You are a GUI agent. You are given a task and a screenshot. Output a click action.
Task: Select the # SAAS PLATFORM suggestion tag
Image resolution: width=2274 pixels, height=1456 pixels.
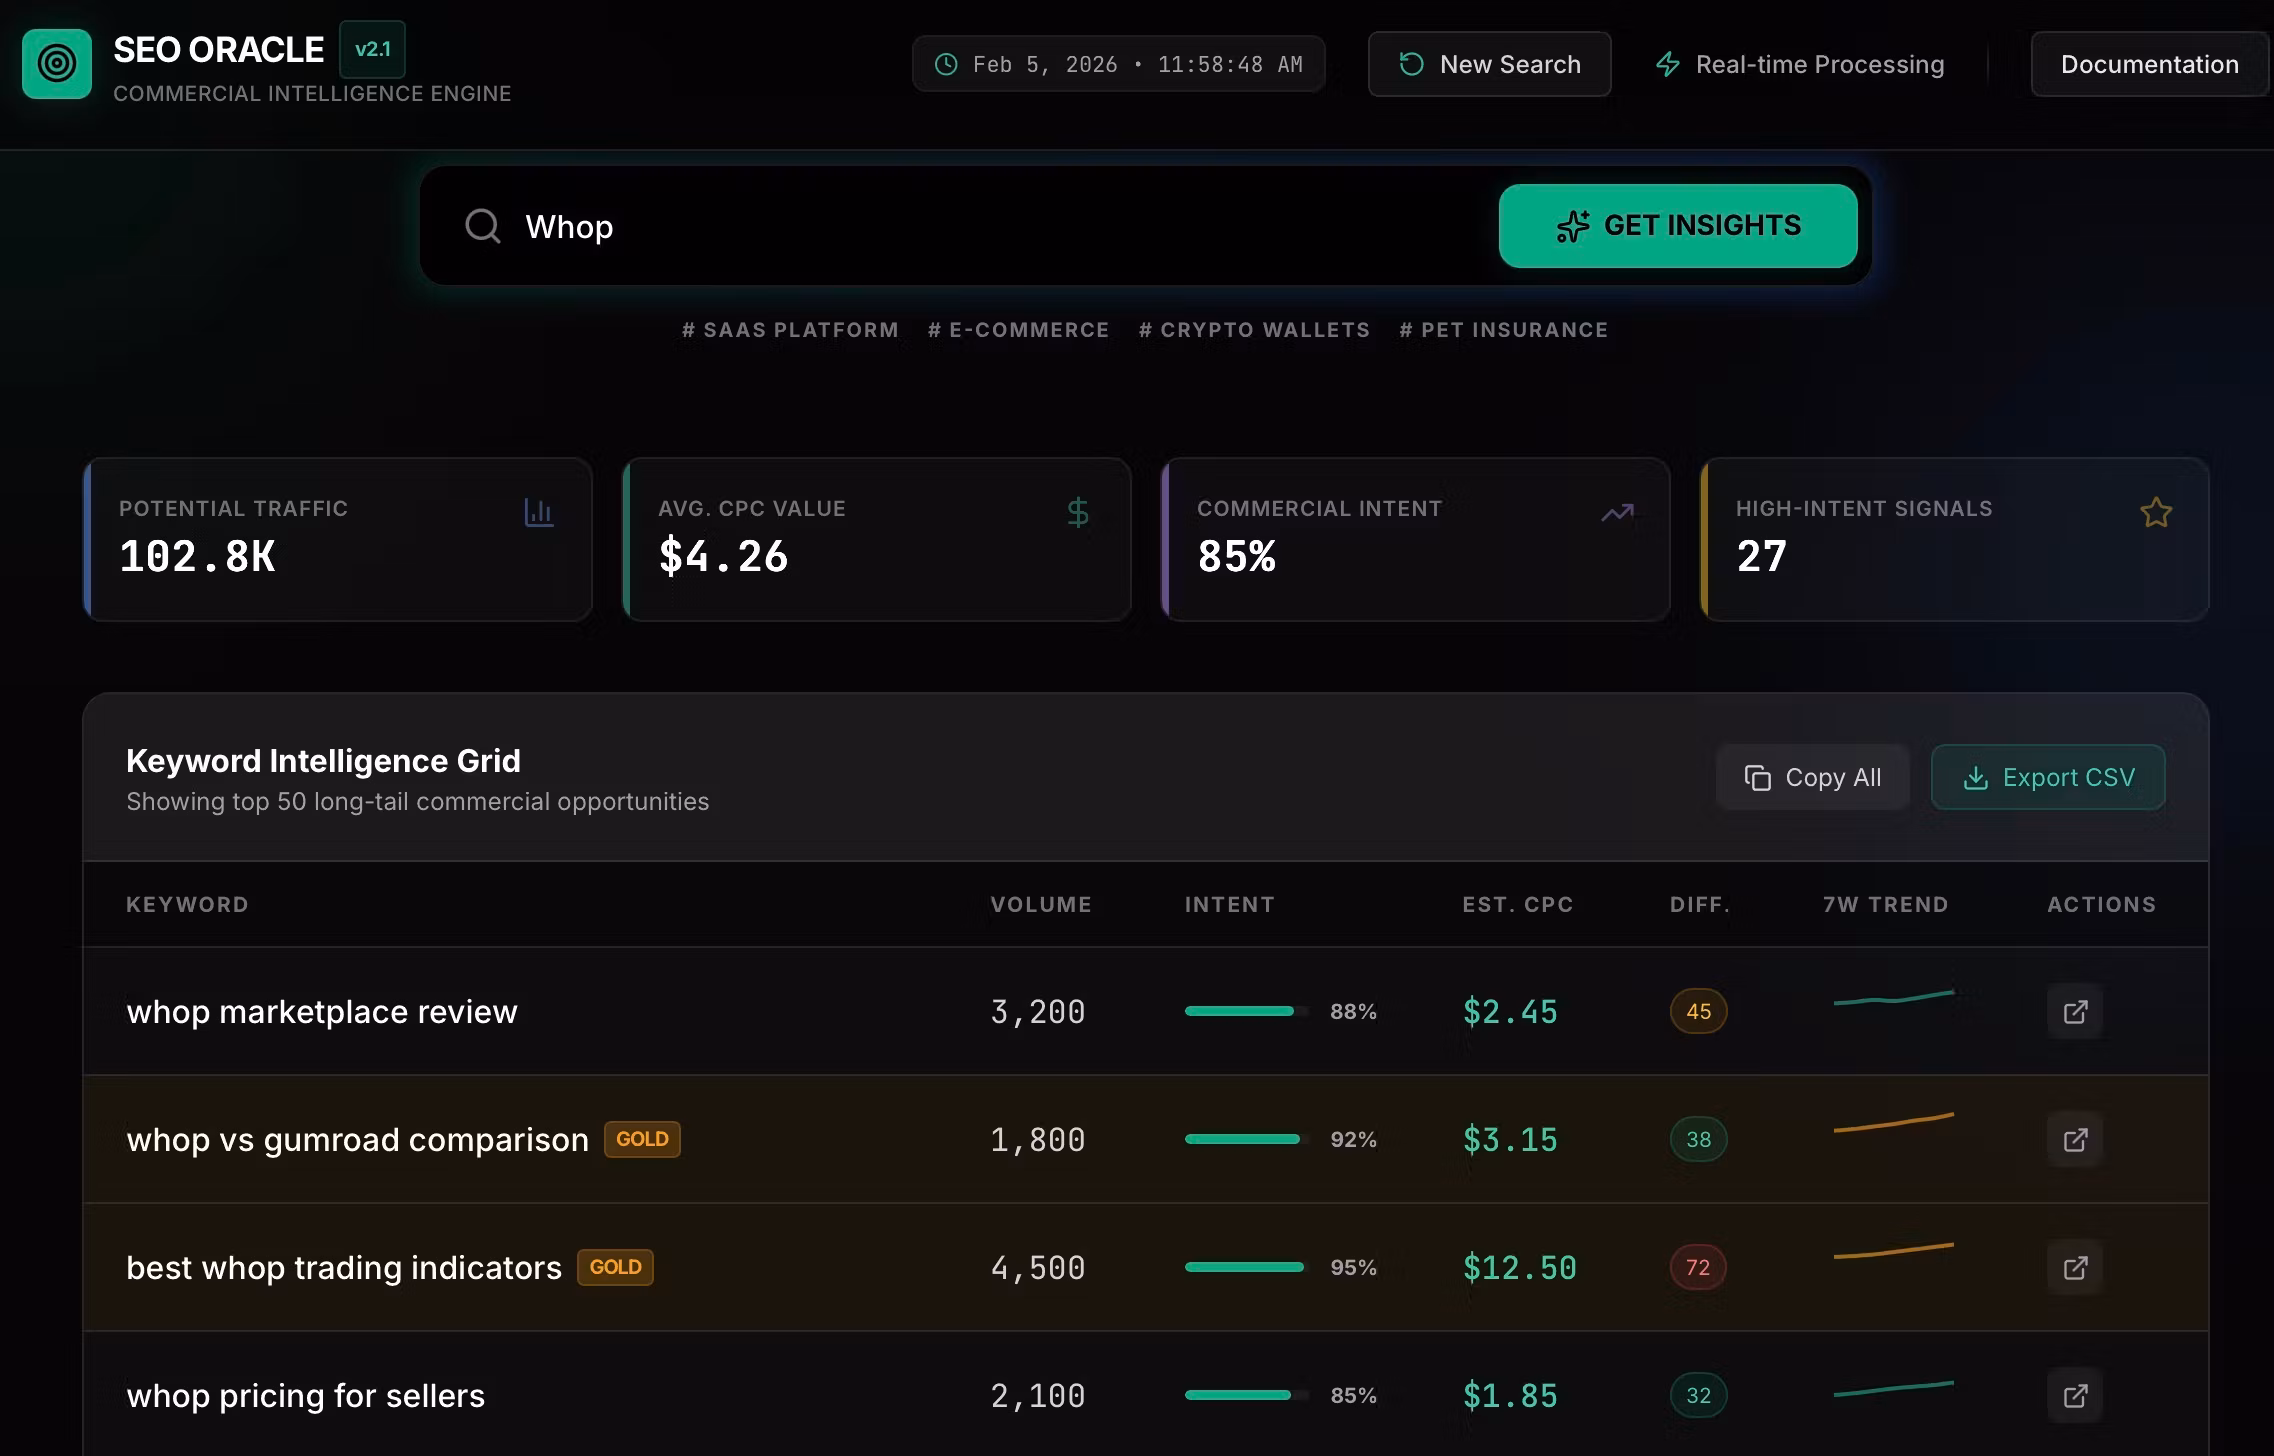tap(790, 330)
